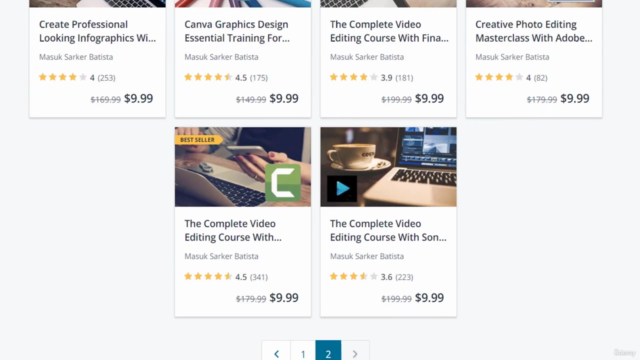
Task: Select page 1 in pagination
Action: (303, 352)
